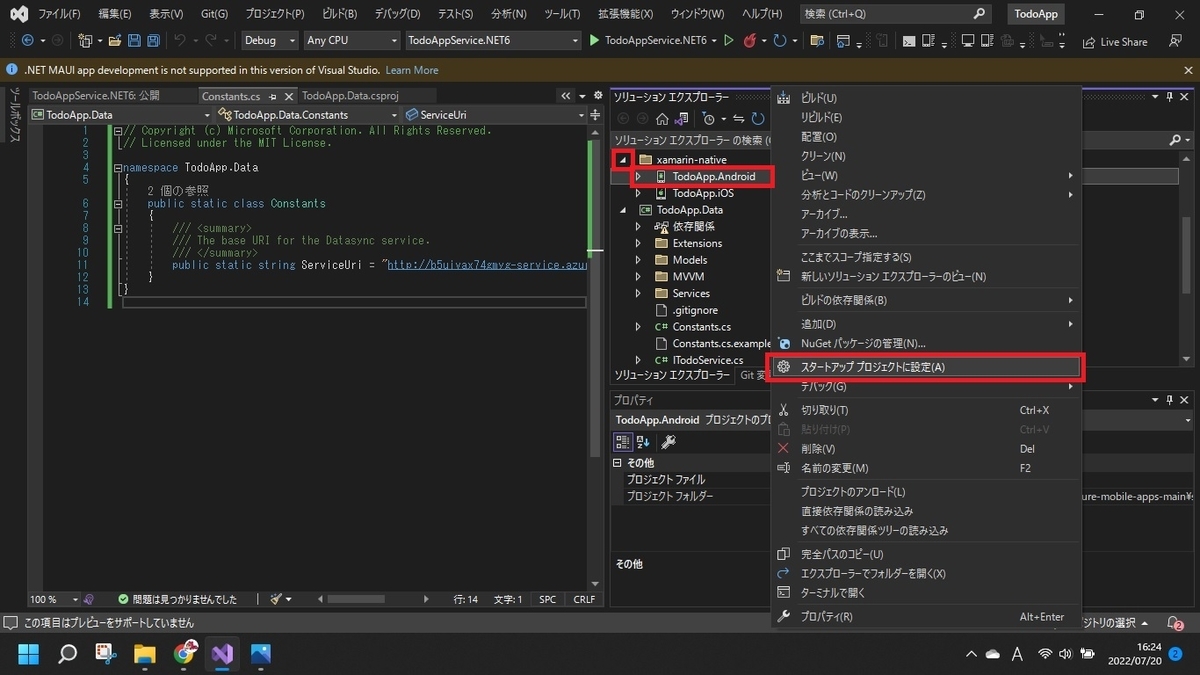Viewport: 1200px width, 675px height.
Task: Select 切り取り(T) in the context menu
Action: click(x=926, y=410)
